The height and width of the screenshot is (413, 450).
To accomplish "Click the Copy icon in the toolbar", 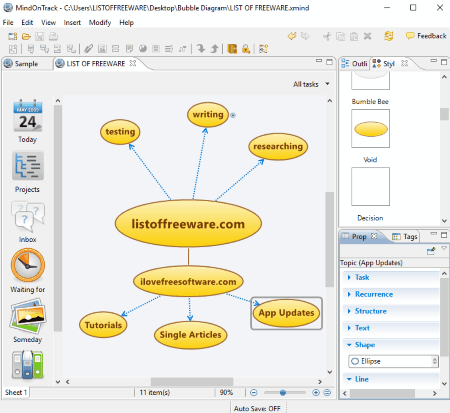I will coord(340,36).
